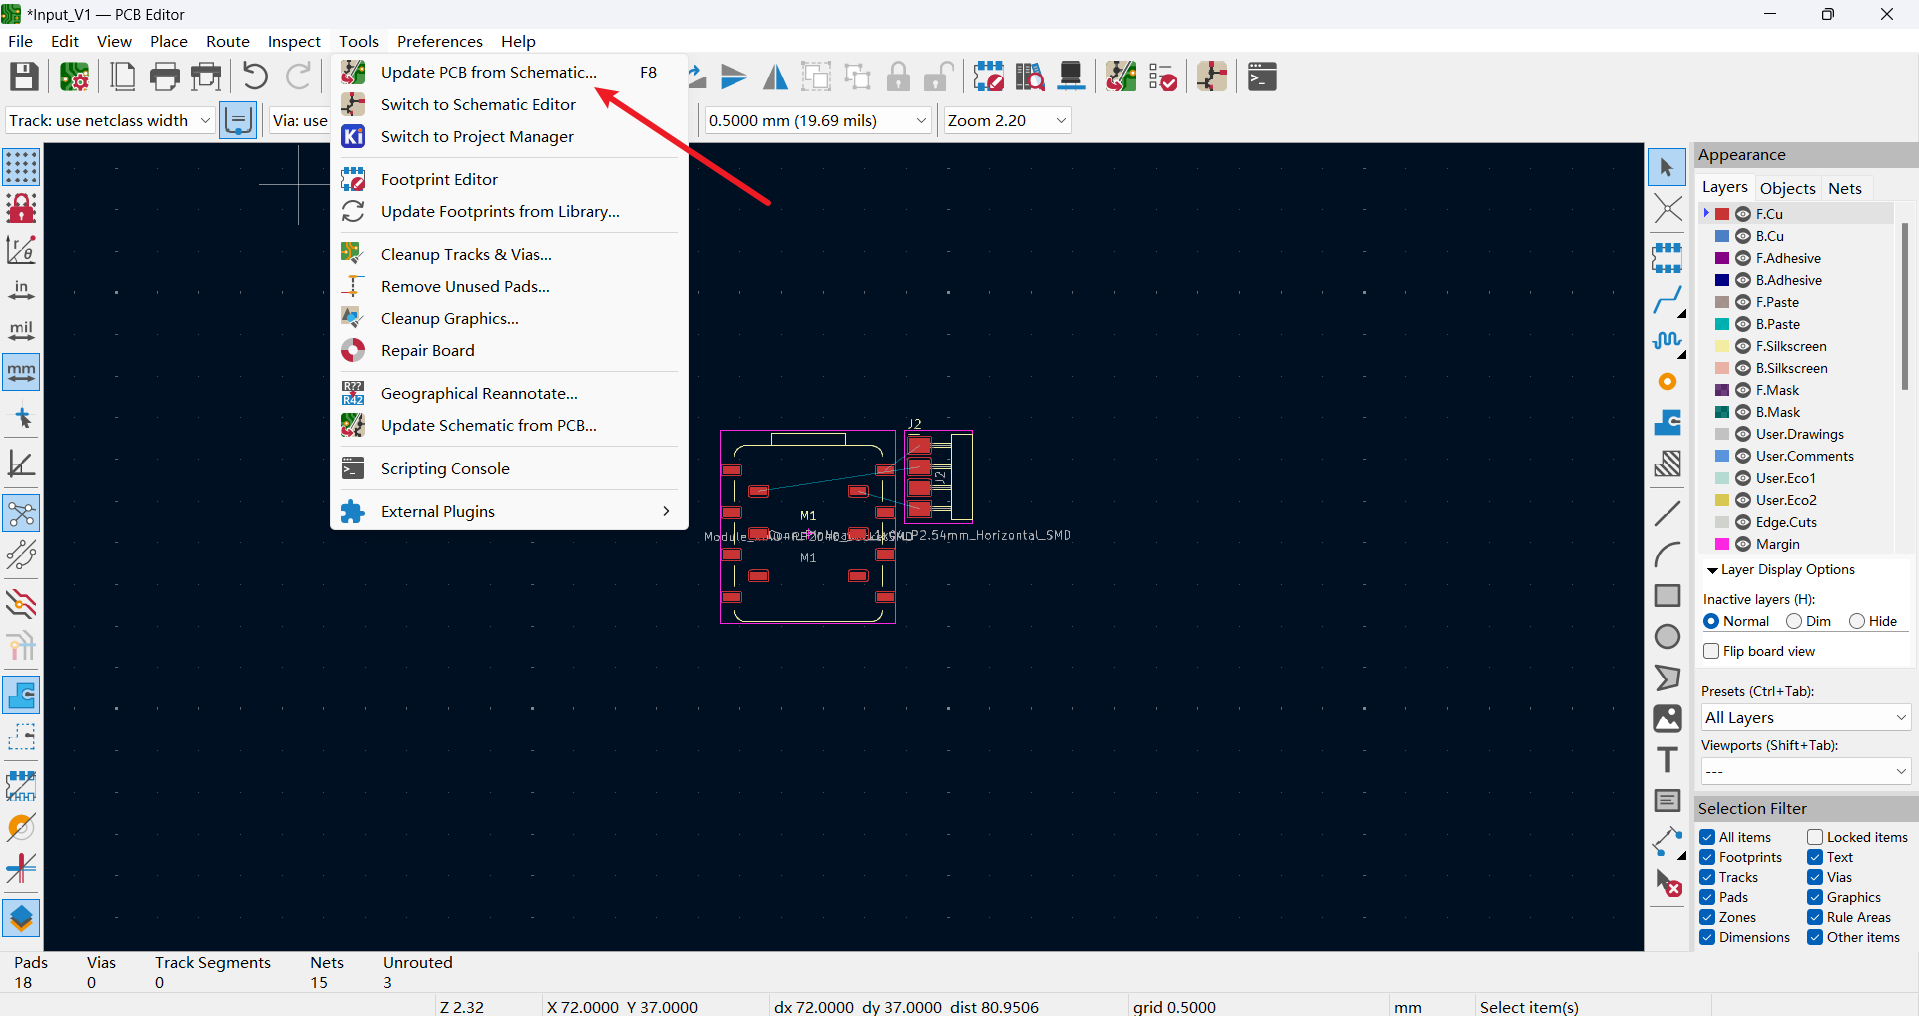The width and height of the screenshot is (1919, 1016).
Task: Open the Design Rules Checker icon
Action: [x=1162, y=77]
